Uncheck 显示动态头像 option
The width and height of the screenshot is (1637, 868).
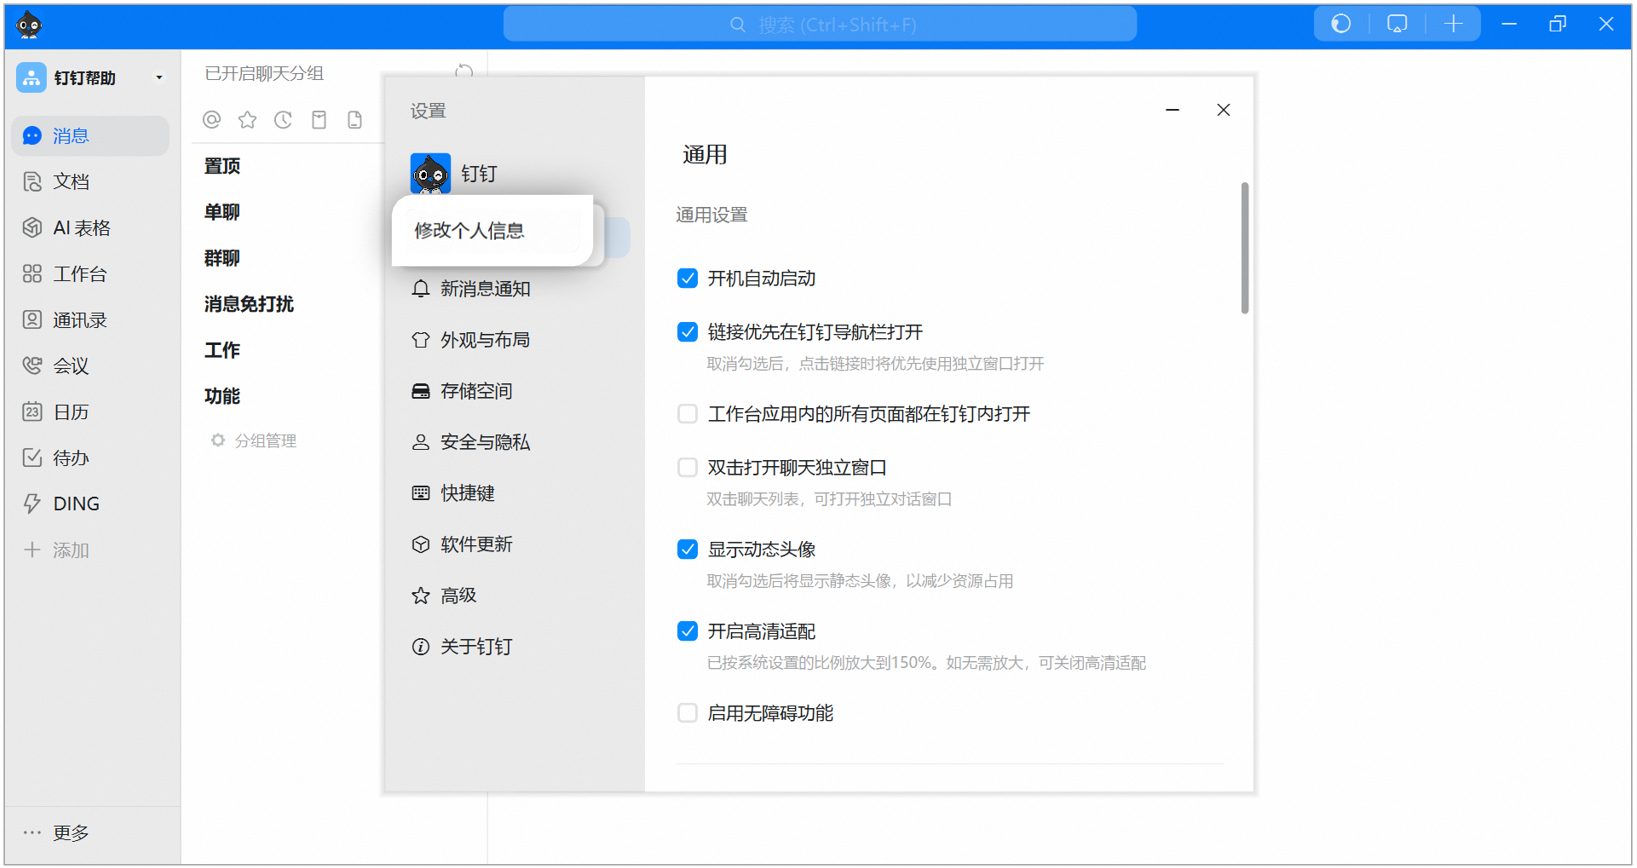tap(687, 549)
